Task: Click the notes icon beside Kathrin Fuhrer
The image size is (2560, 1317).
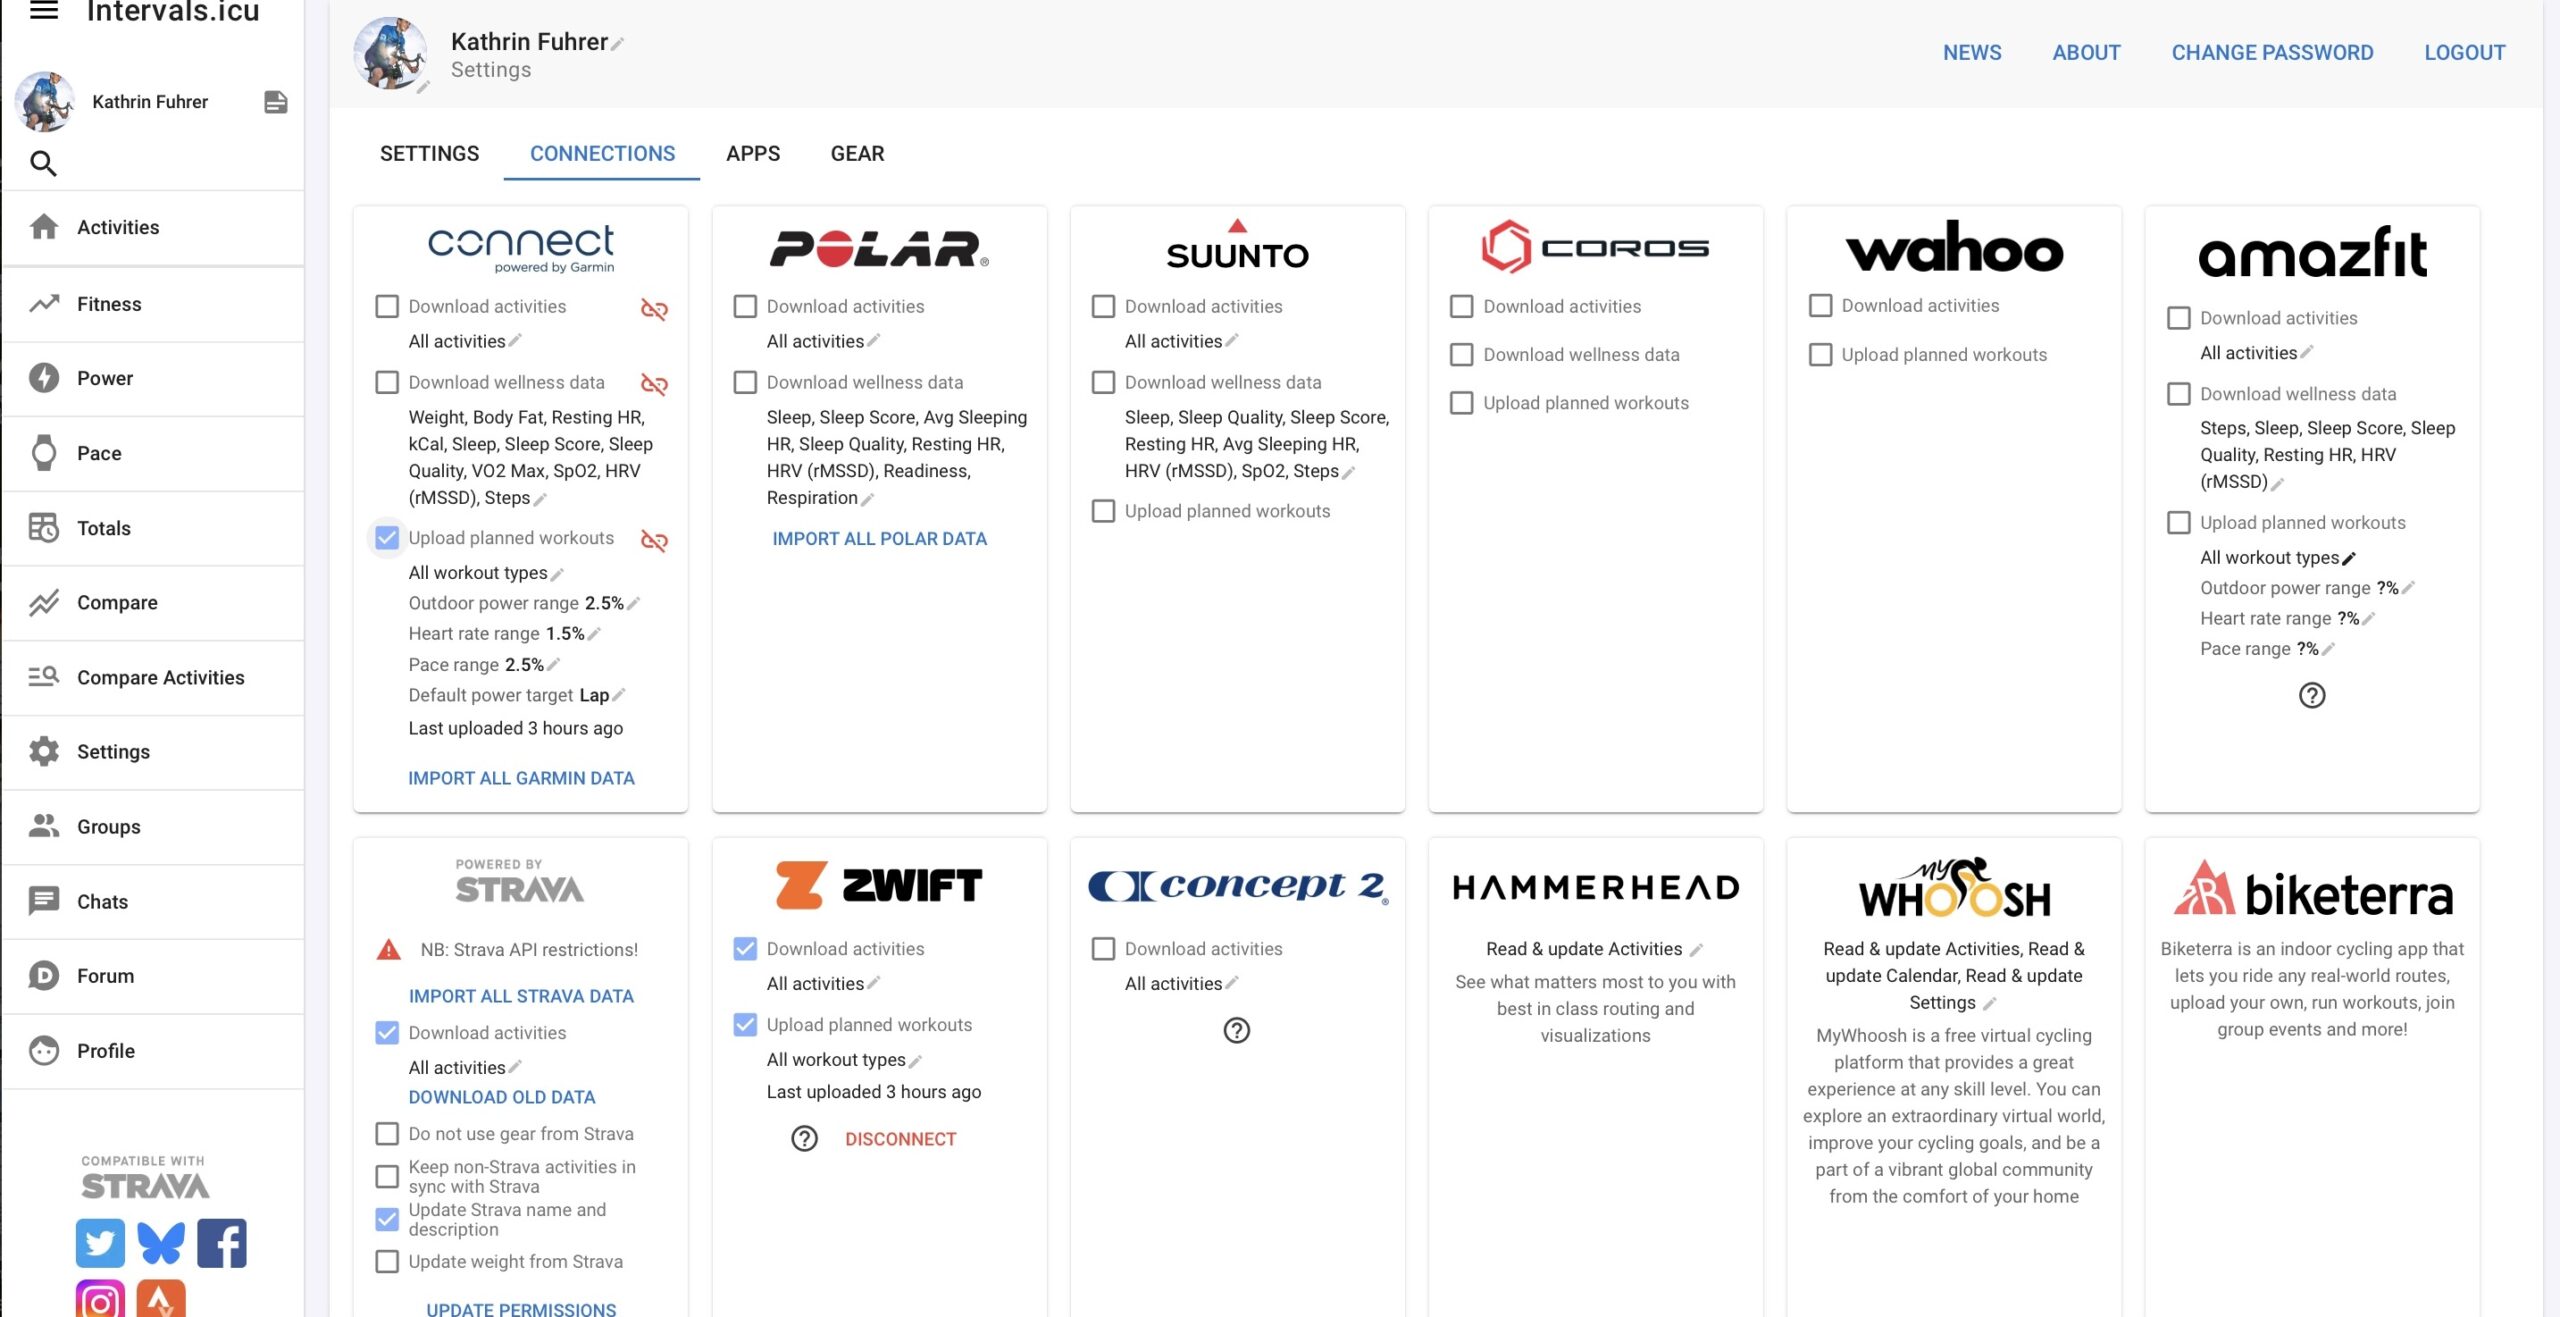Action: coord(275,102)
